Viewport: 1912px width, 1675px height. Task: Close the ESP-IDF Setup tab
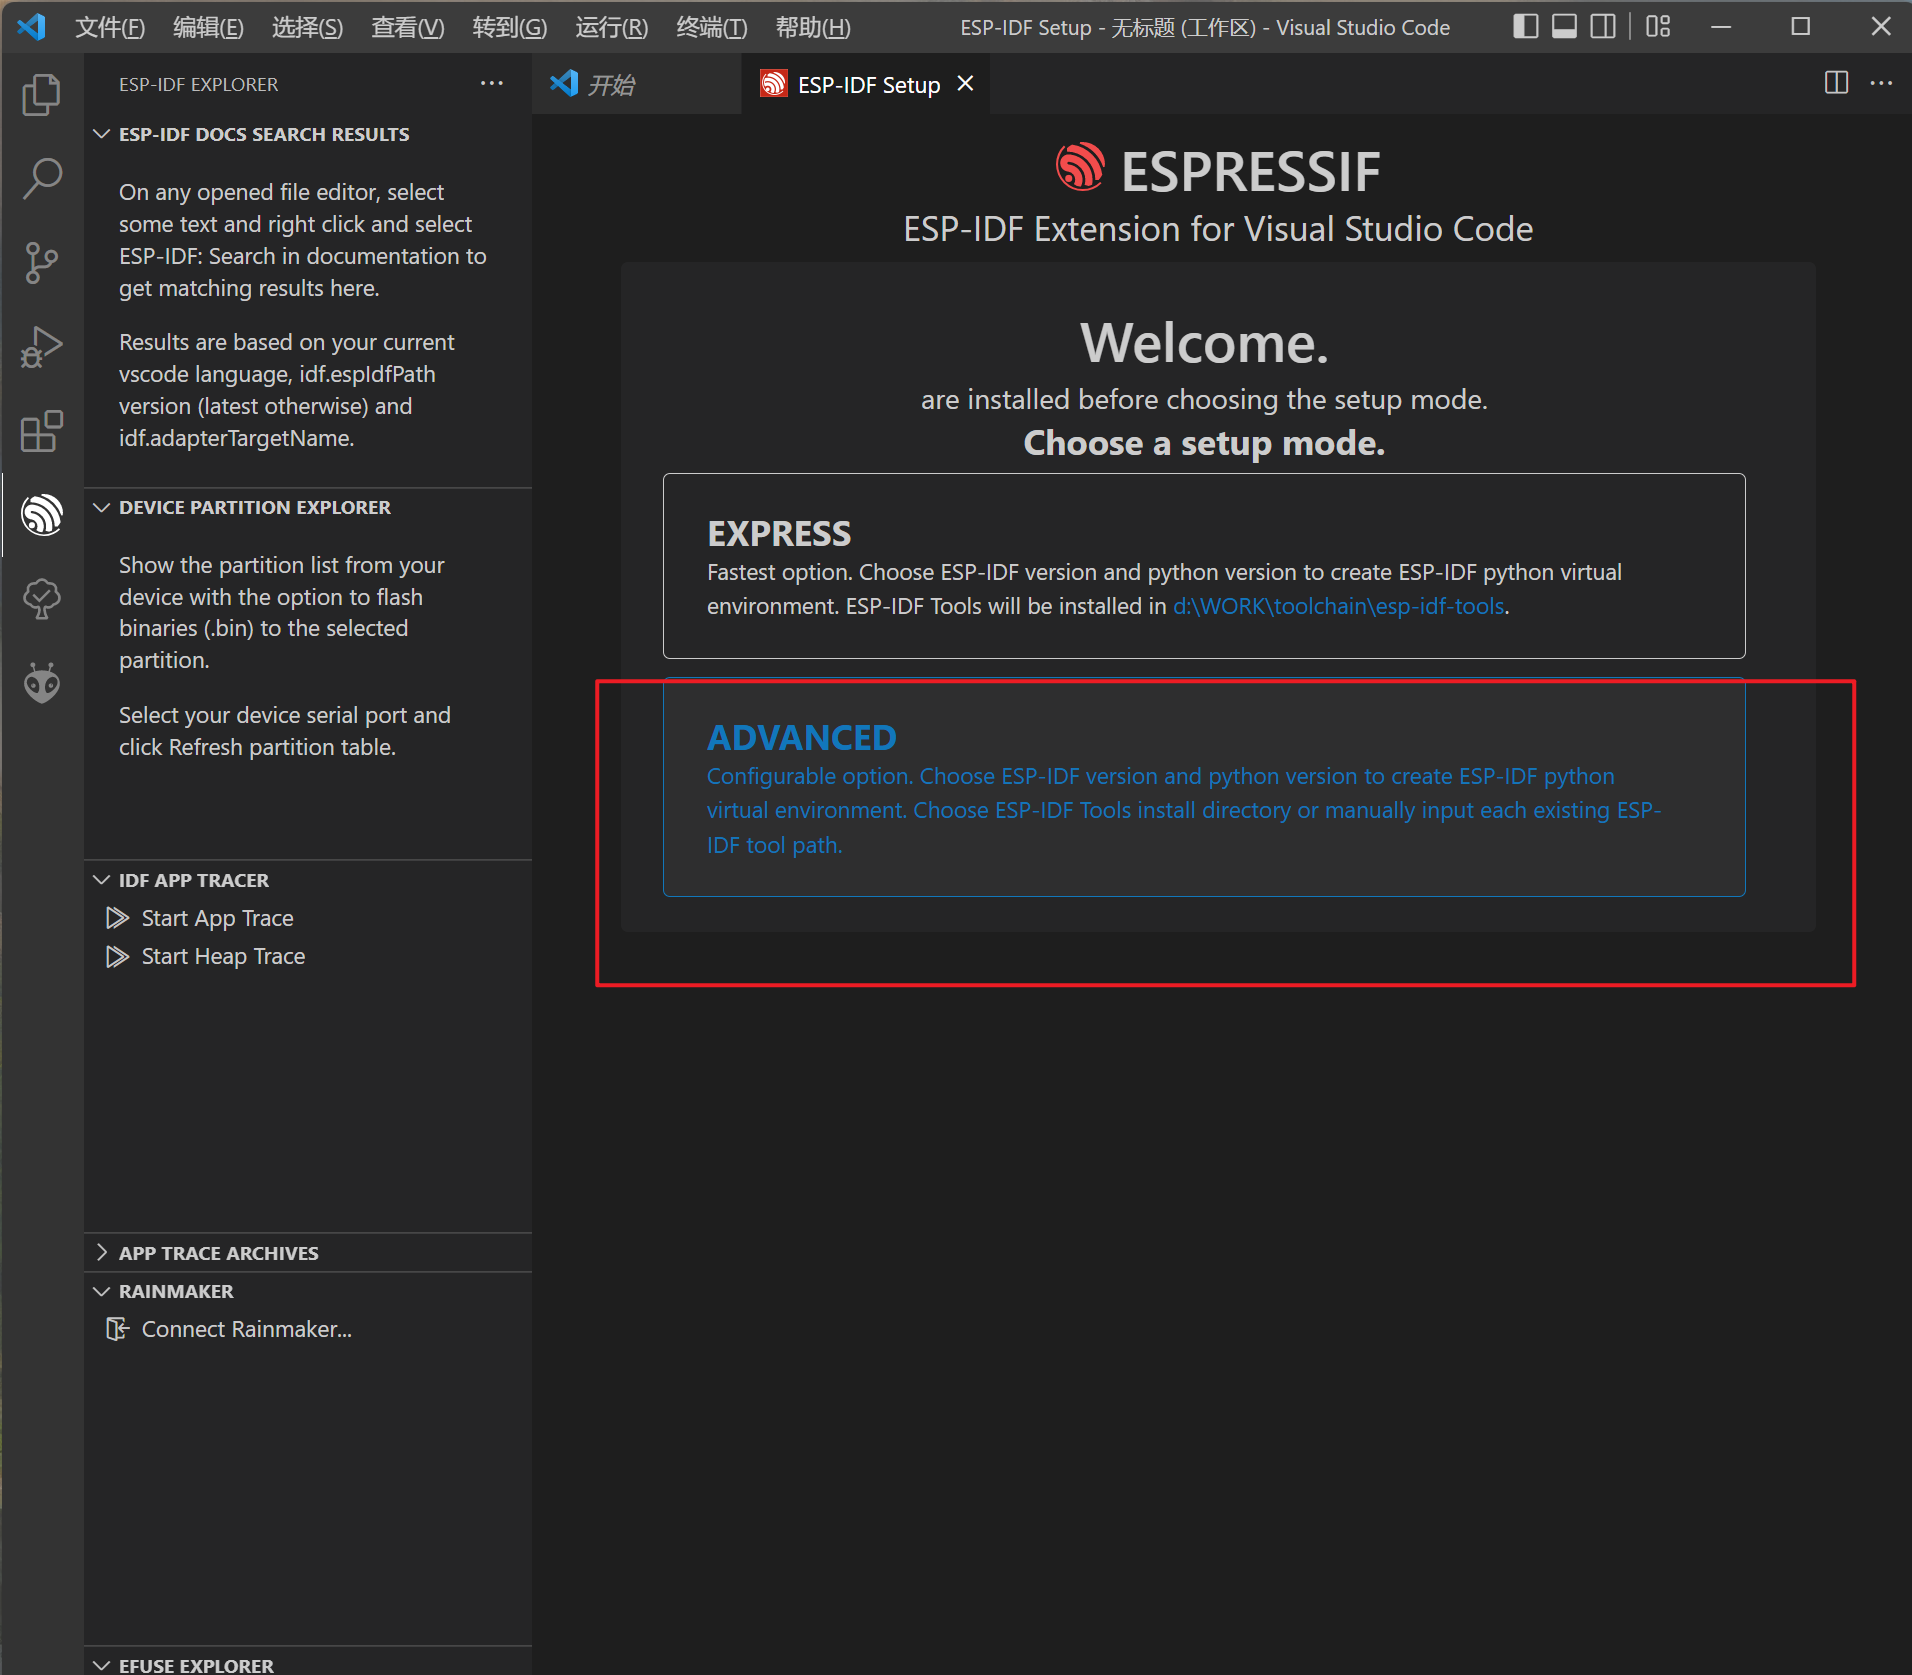pos(965,84)
